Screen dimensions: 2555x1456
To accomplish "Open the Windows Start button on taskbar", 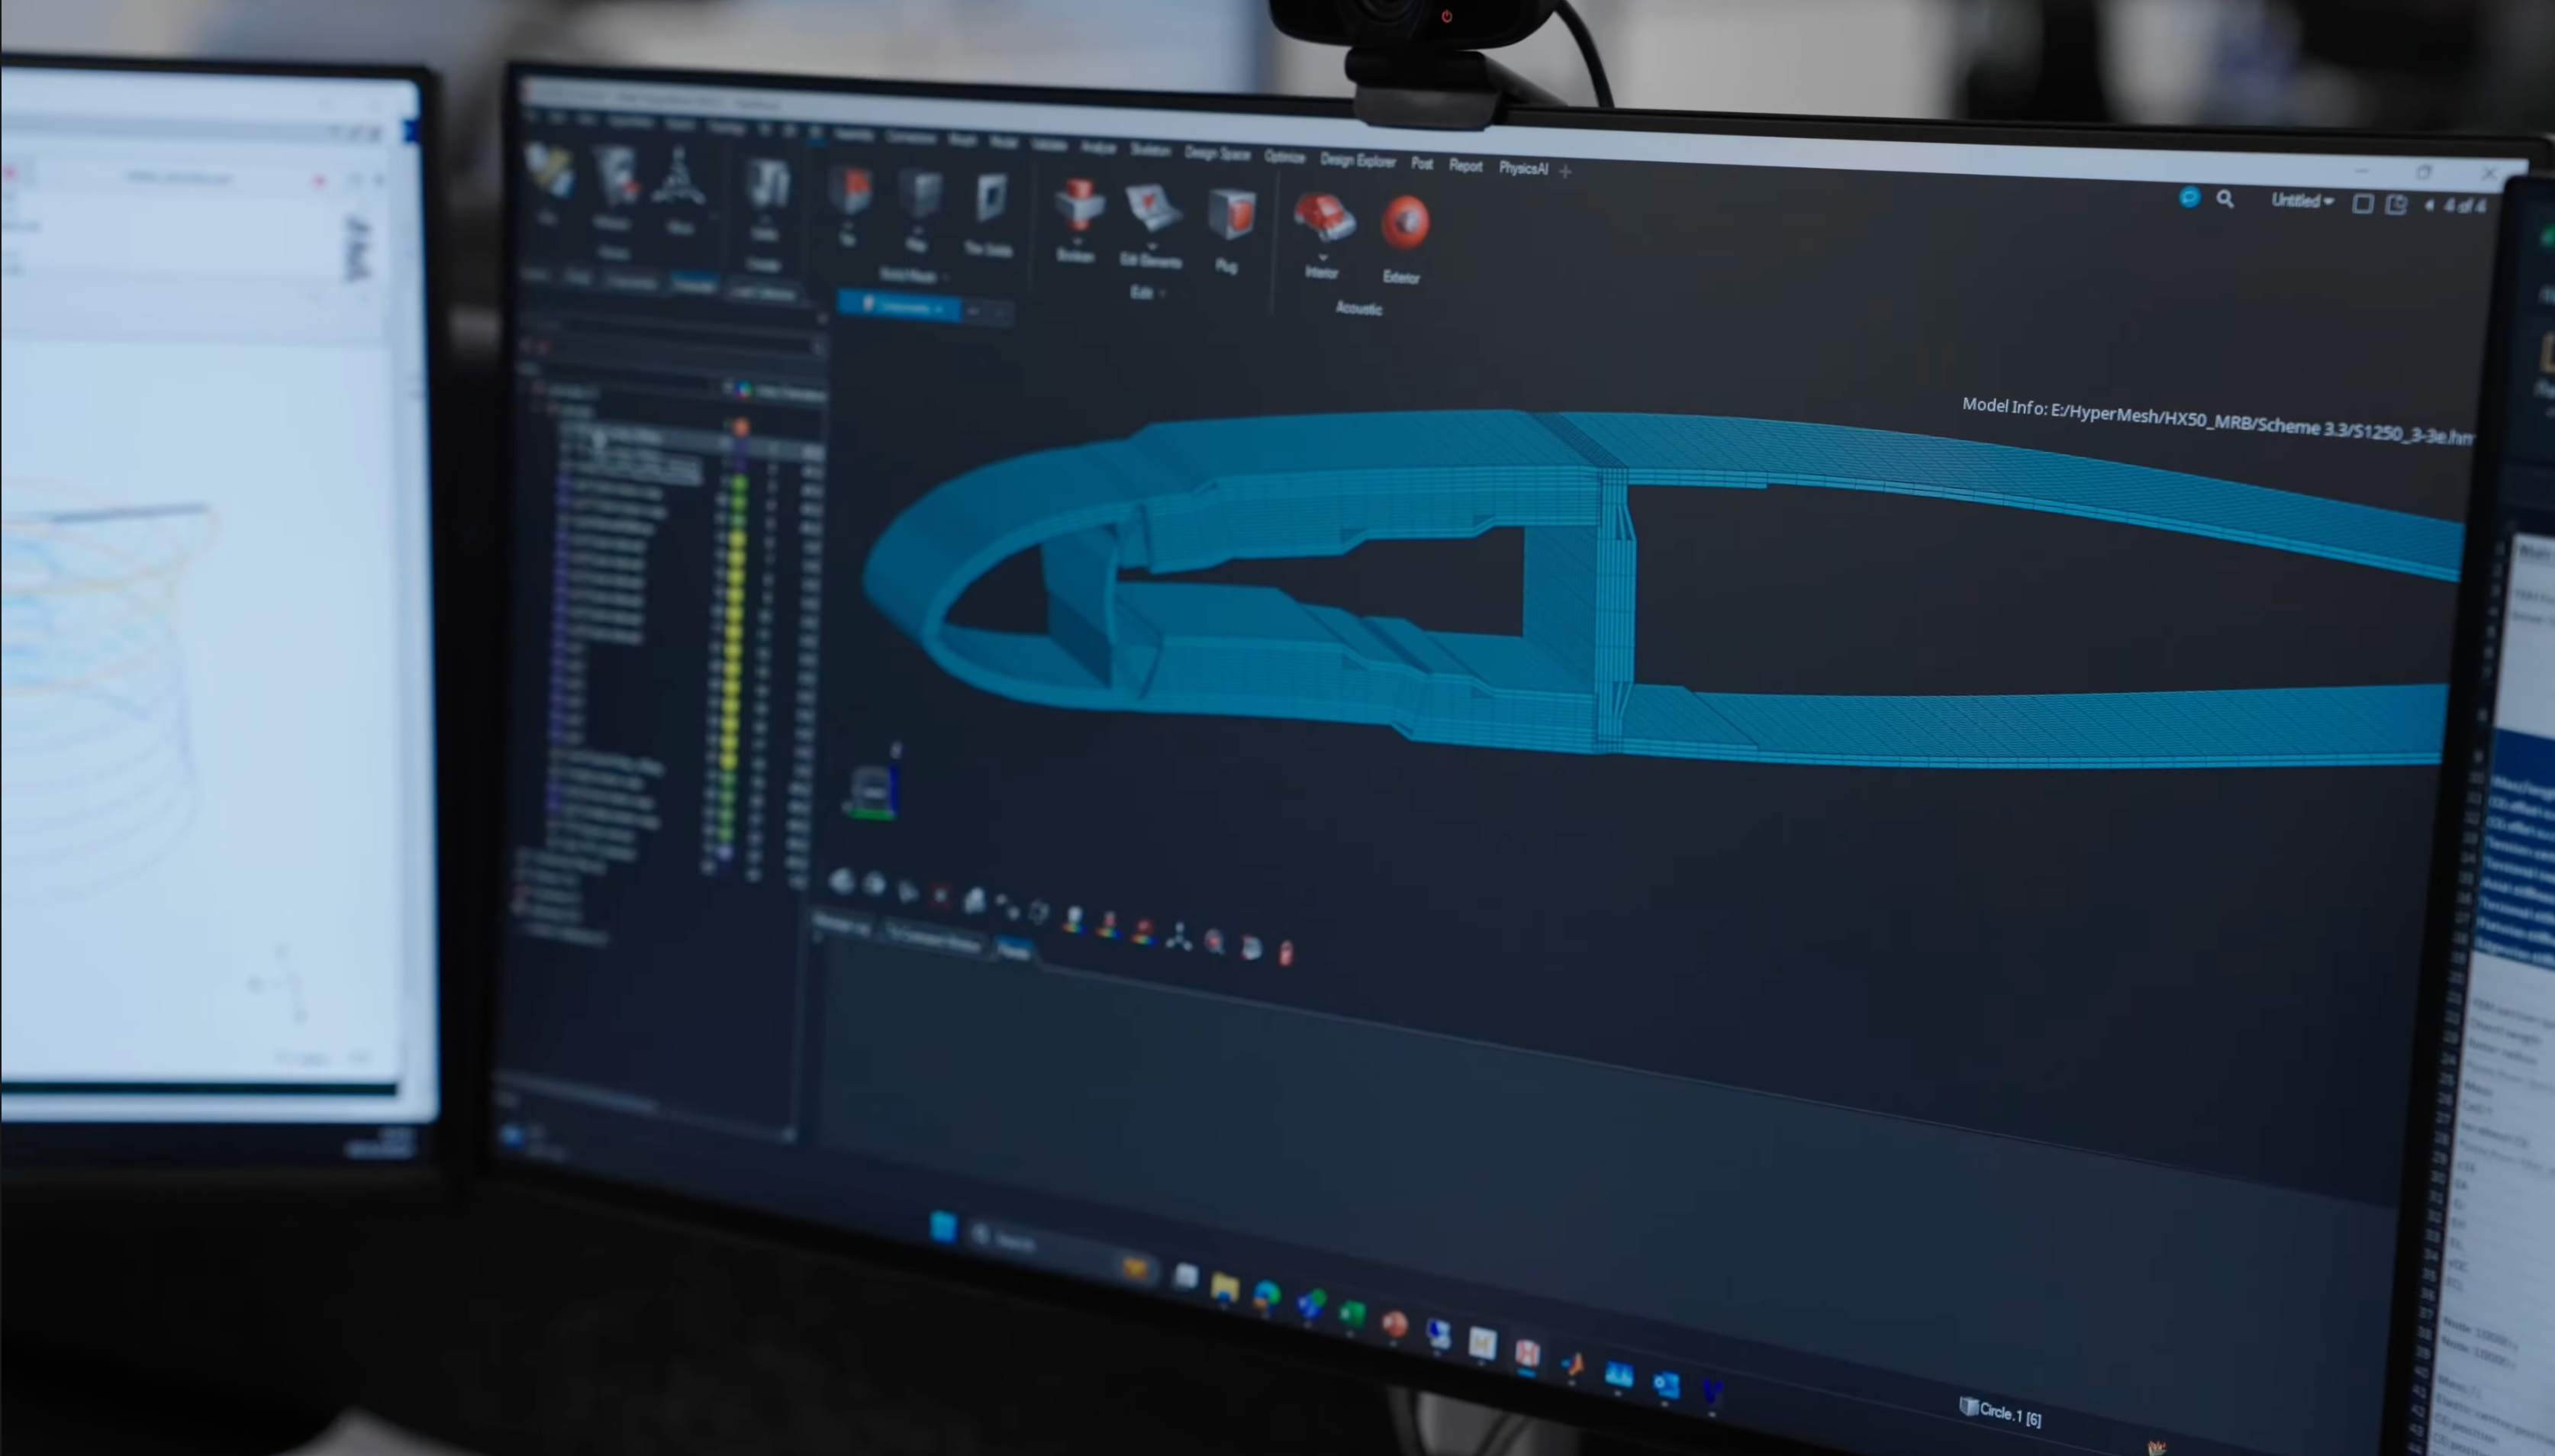I will (943, 1227).
